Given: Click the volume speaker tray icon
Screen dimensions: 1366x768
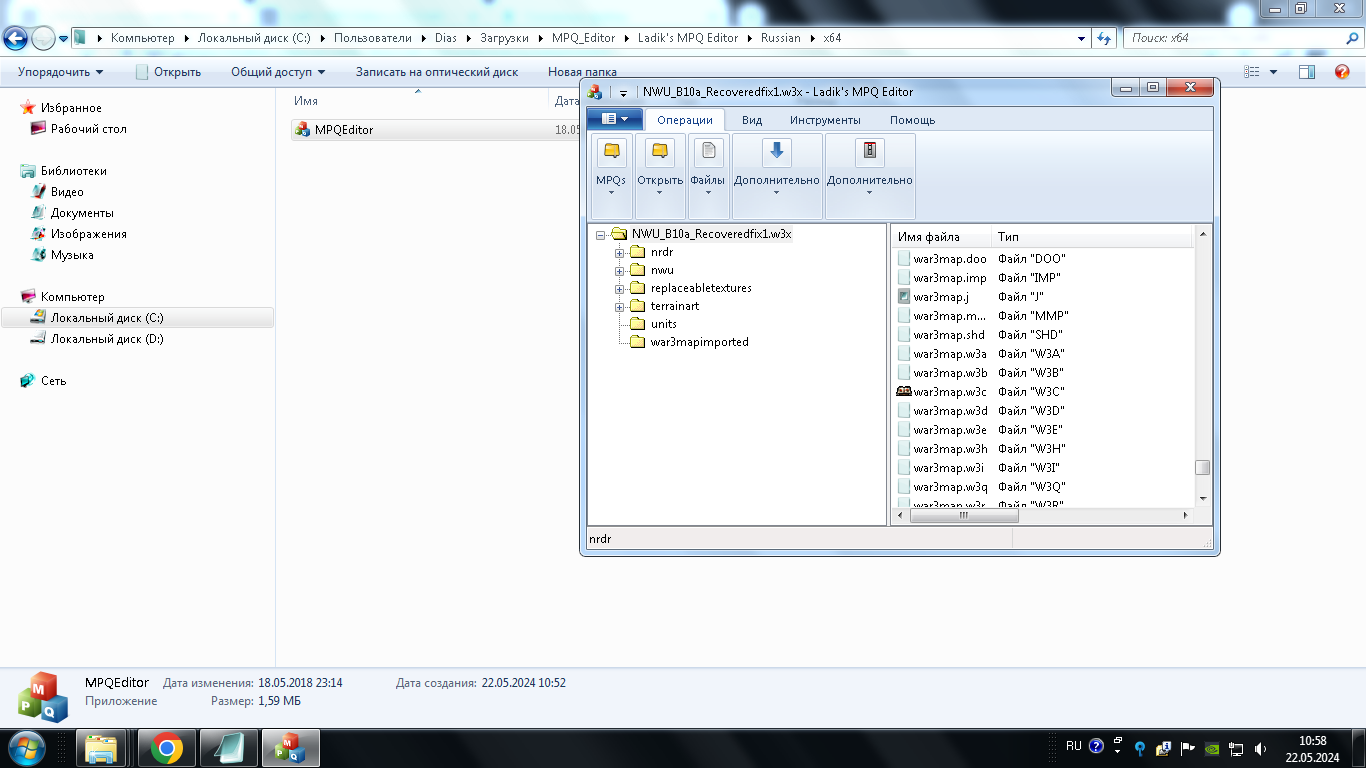Looking at the screenshot, I should tap(1260, 747).
